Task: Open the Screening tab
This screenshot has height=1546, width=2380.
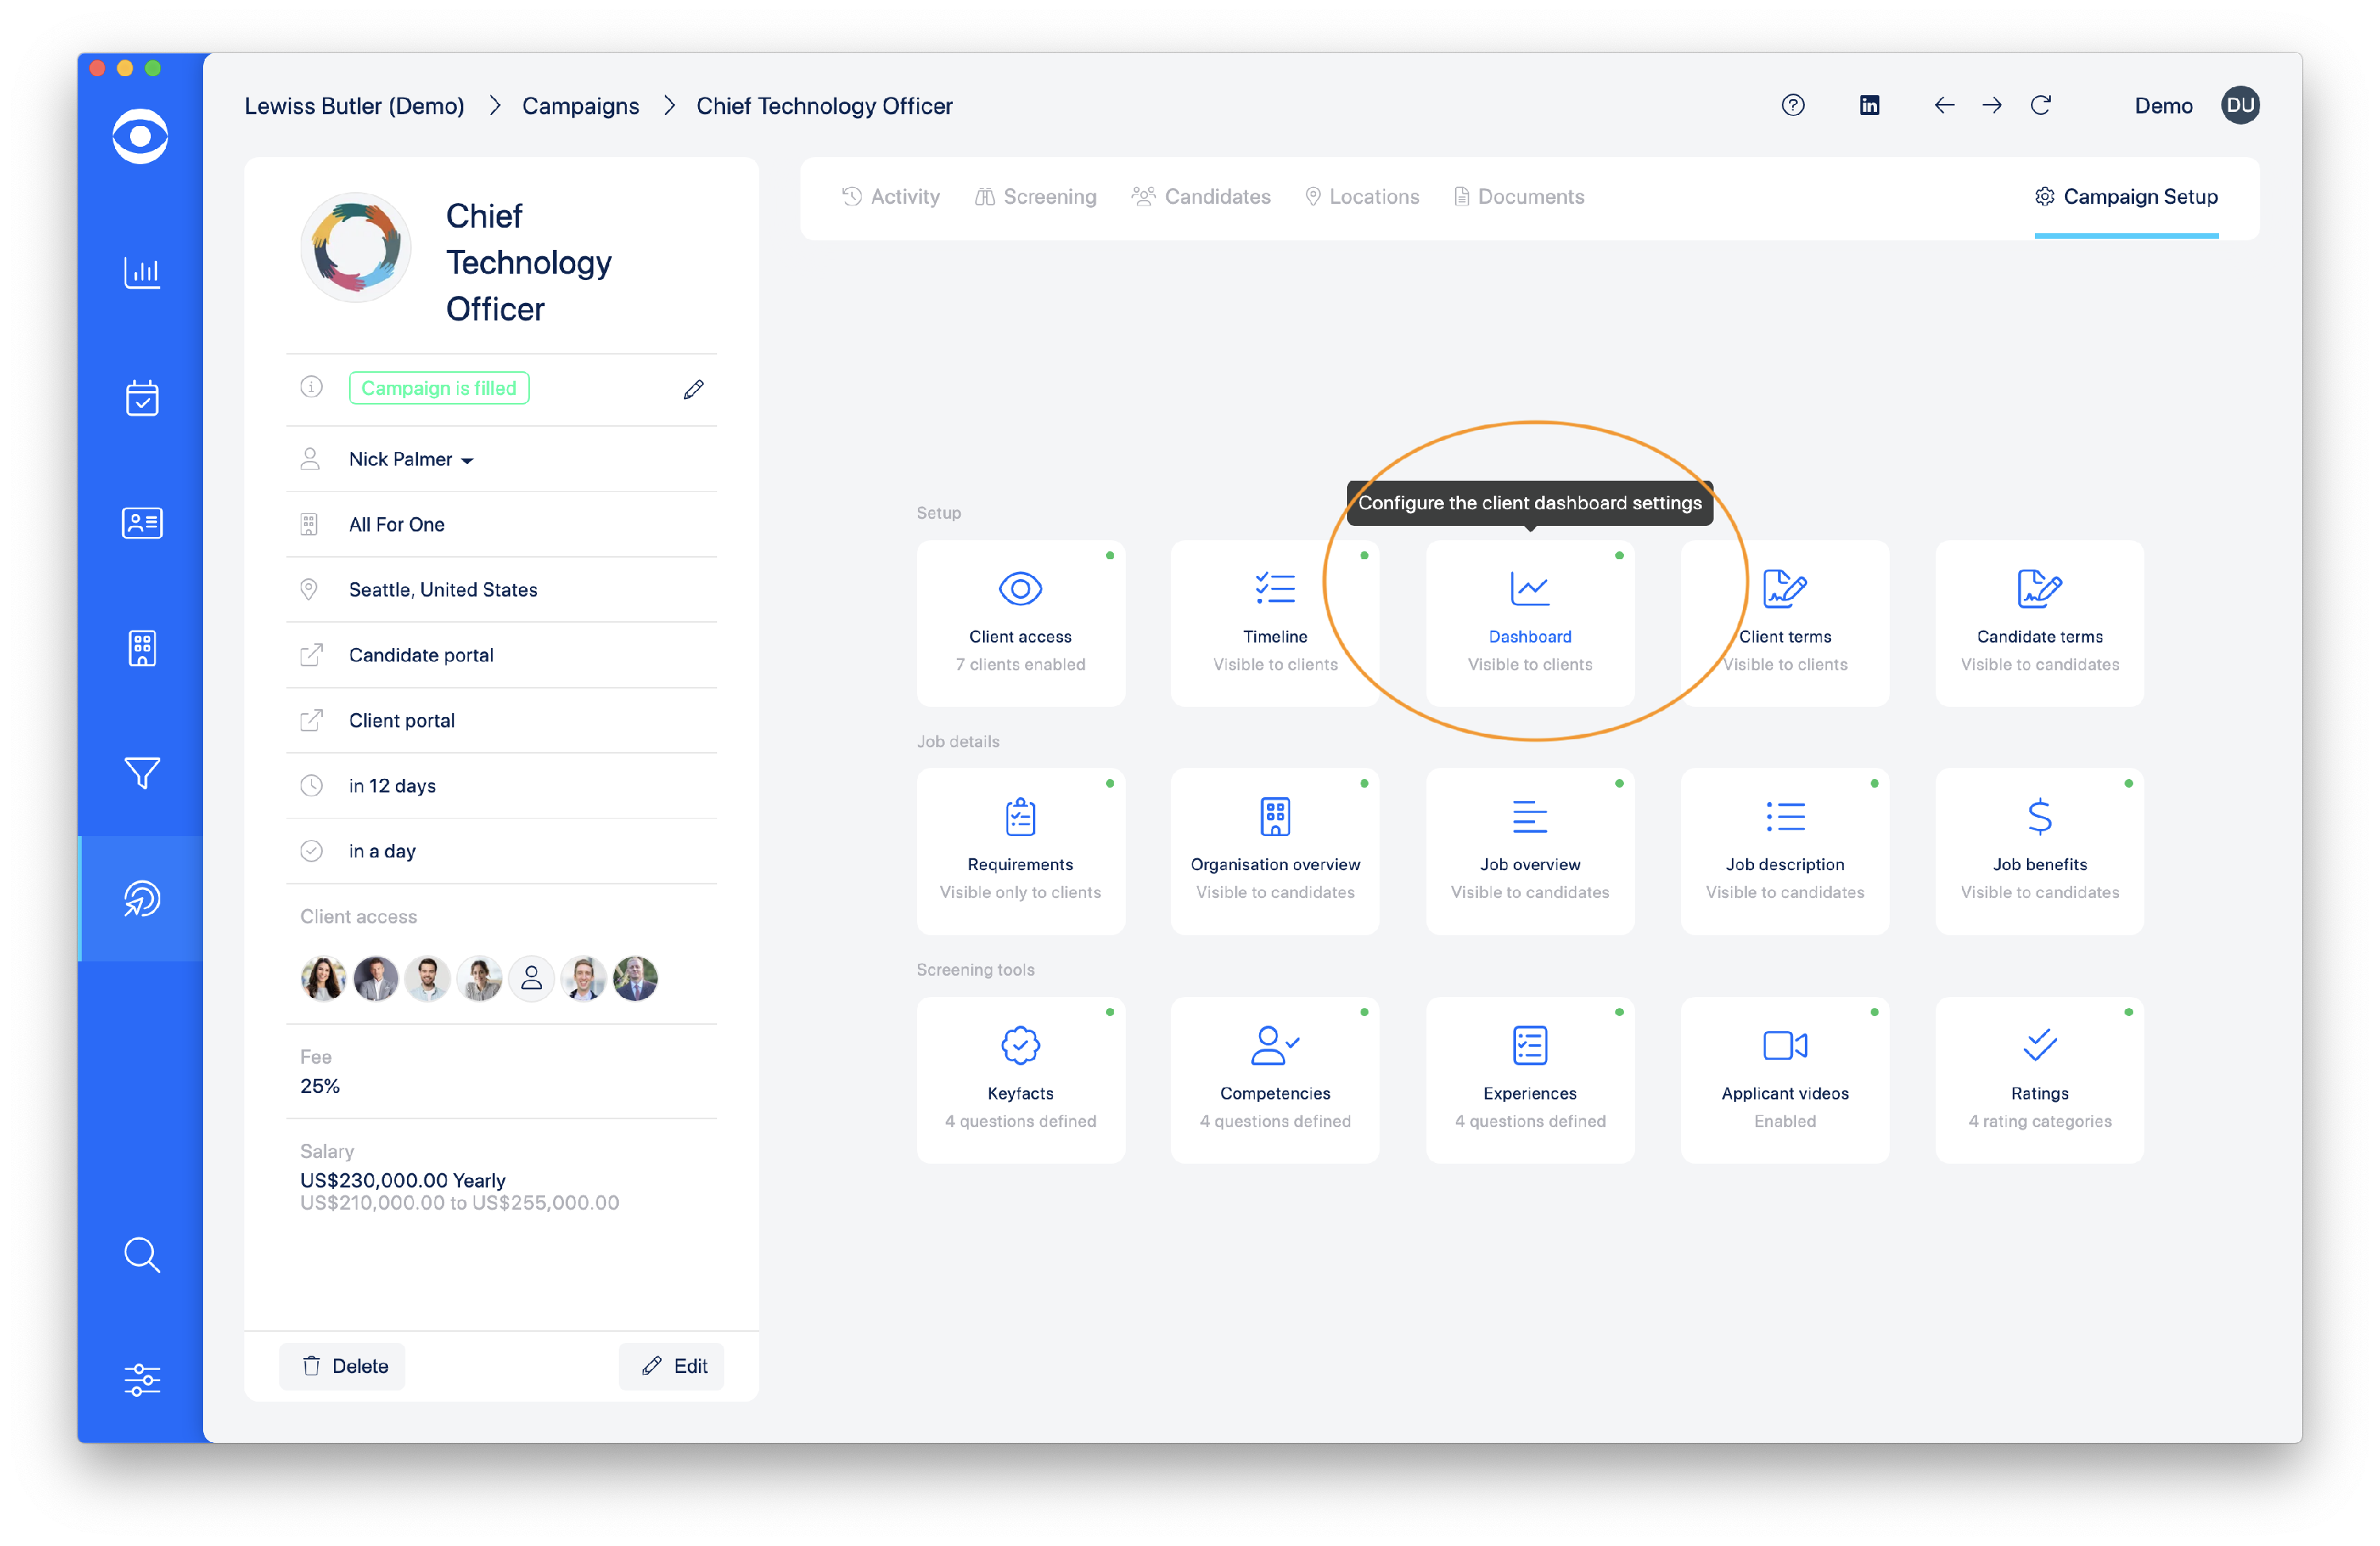Action: click(x=1035, y=196)
